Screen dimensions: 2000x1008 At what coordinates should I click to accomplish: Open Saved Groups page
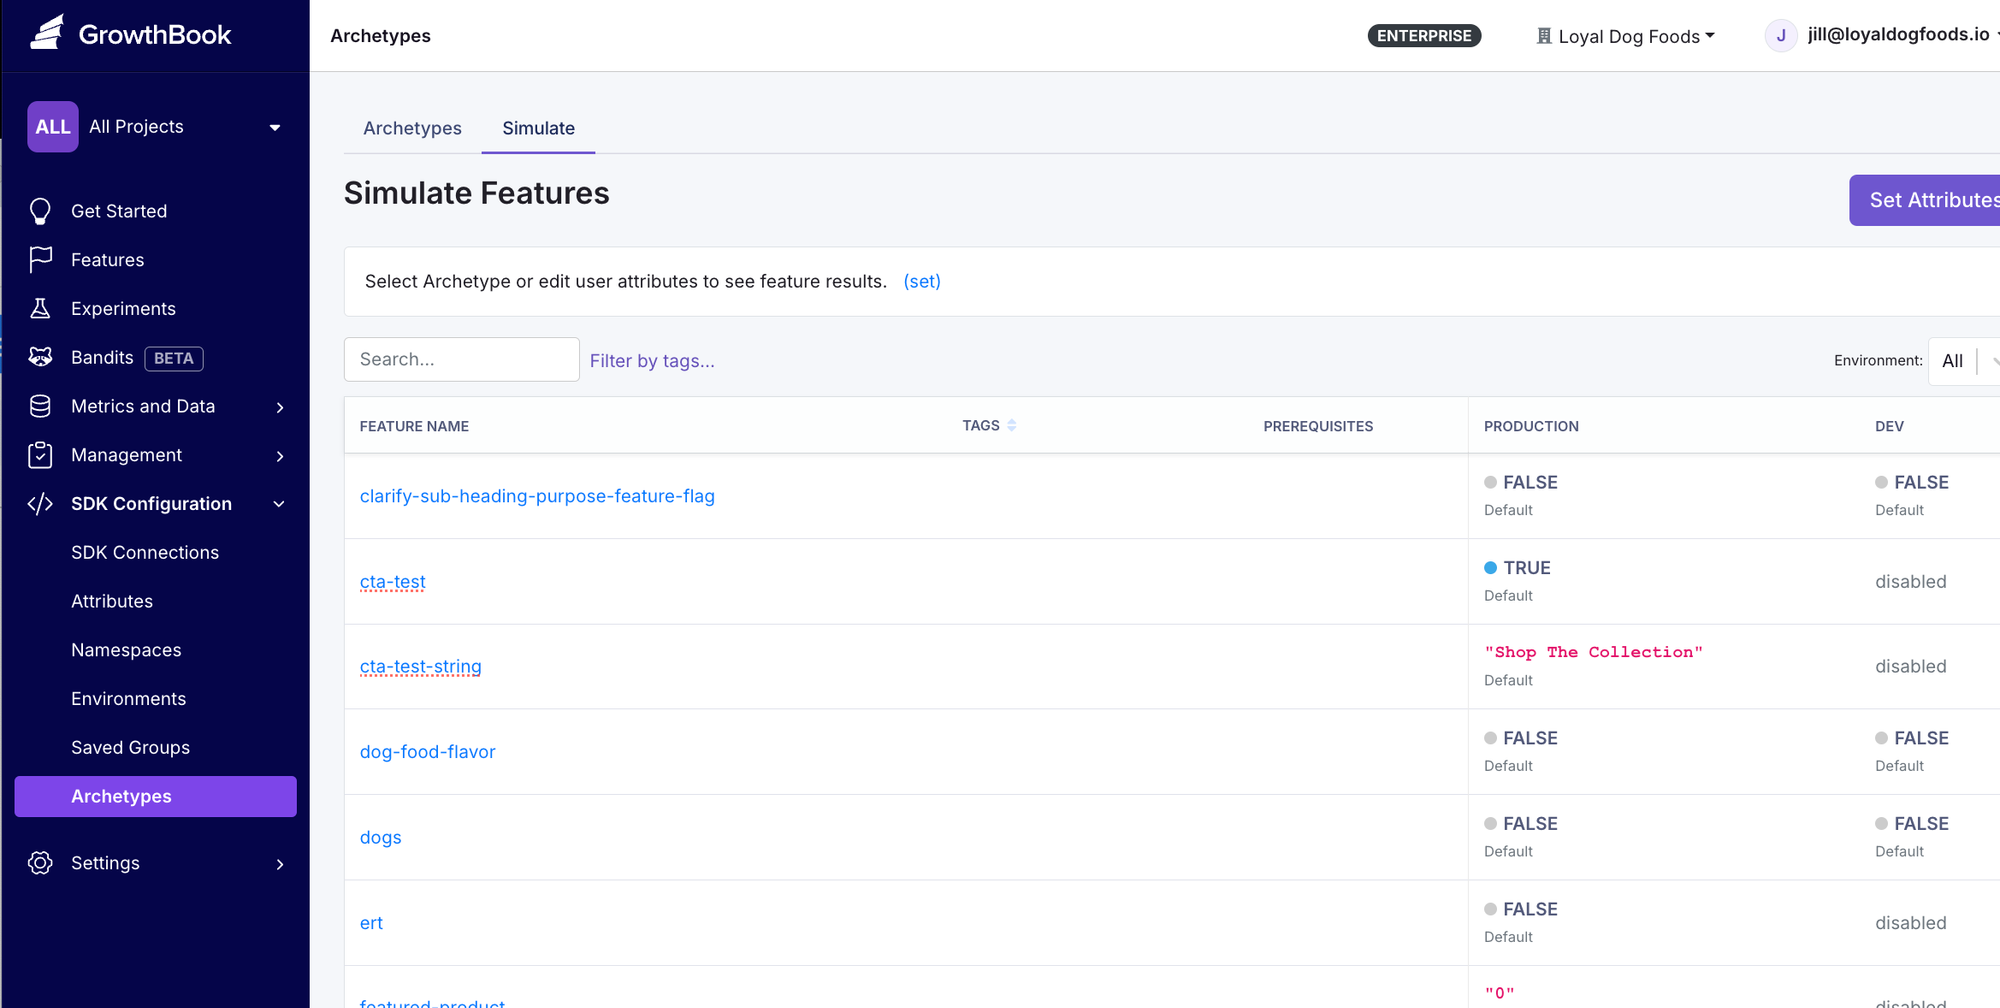pyautogui.click(x=130, y=748)
